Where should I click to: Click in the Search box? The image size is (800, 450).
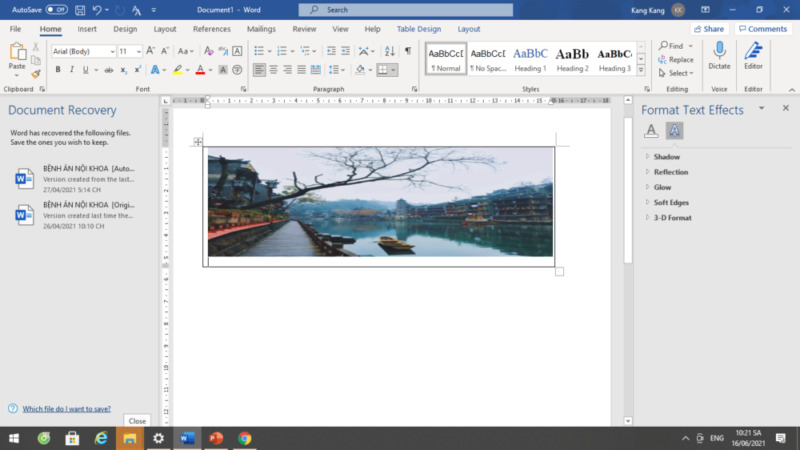(x=406, y=10)
